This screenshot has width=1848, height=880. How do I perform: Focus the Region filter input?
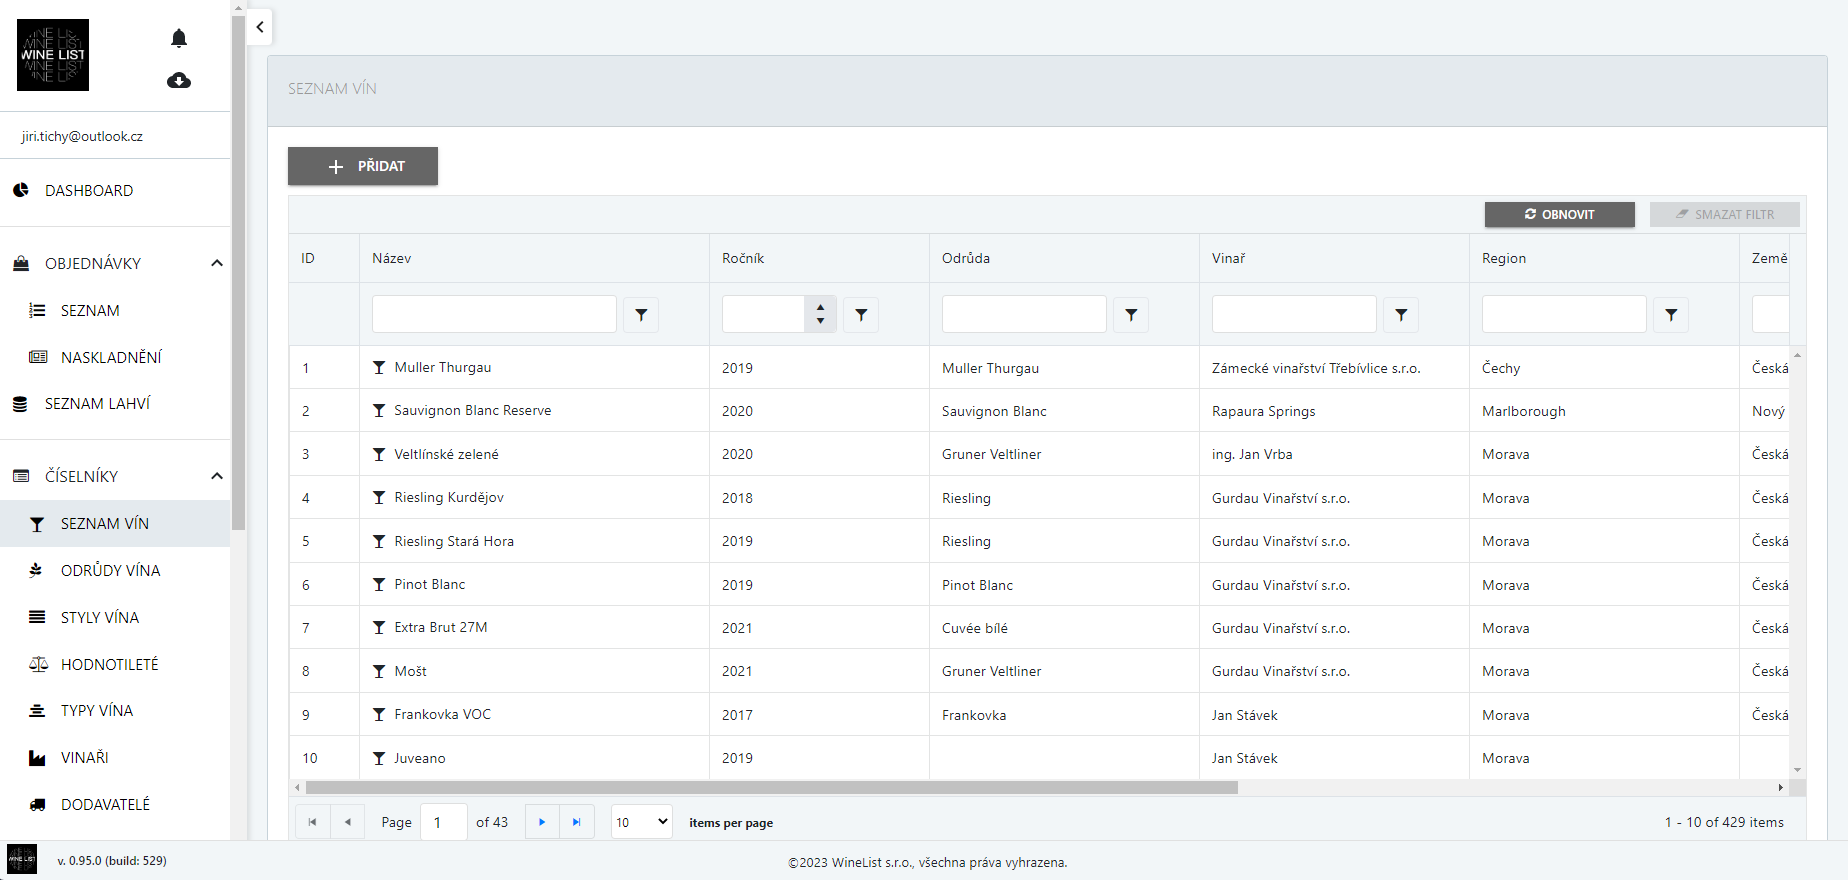click(x=1564, y=314)
